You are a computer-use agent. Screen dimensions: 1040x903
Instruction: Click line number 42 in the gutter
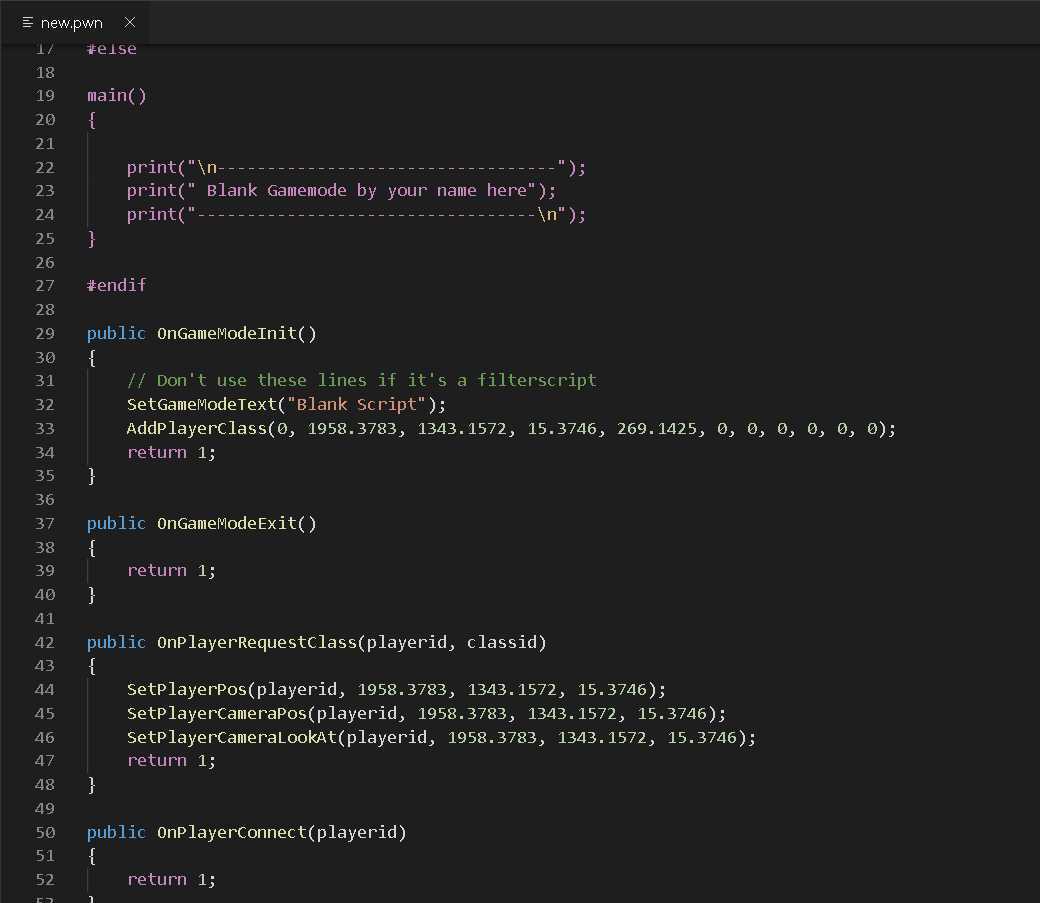pyautogui.click(x=45, y=642)
